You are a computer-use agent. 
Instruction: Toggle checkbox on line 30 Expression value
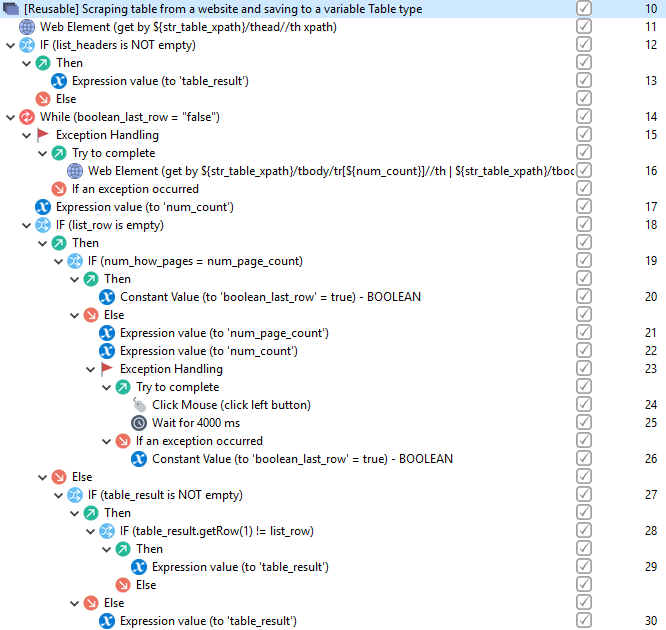584,620
